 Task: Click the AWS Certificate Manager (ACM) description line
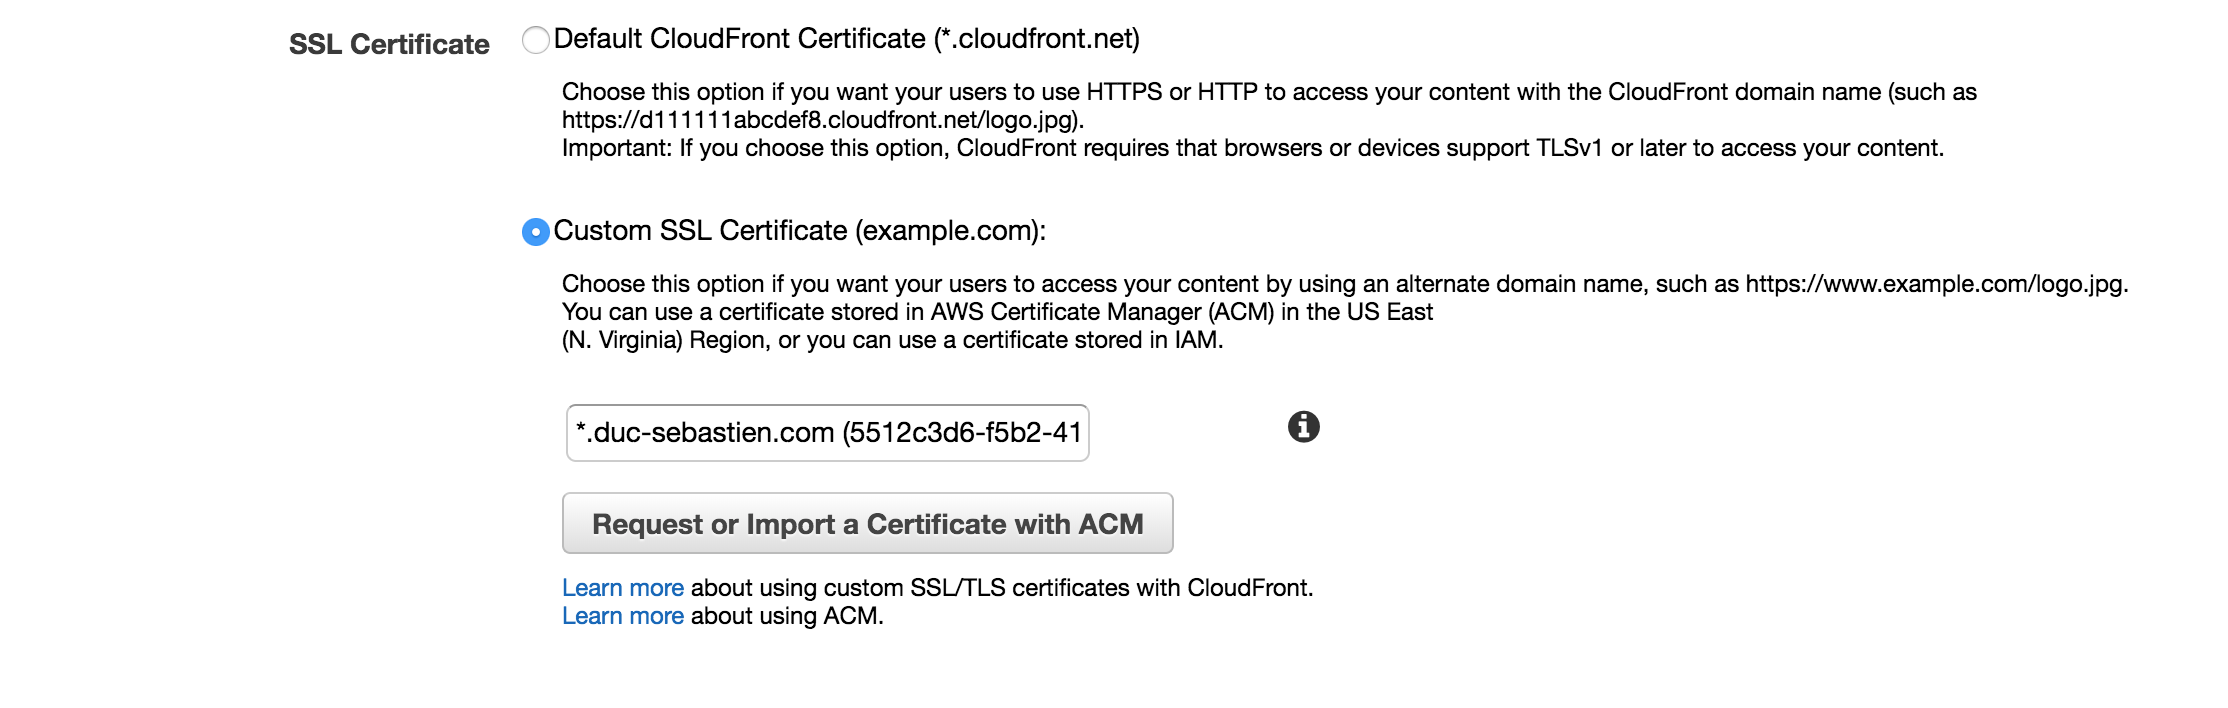click(997, 312)
